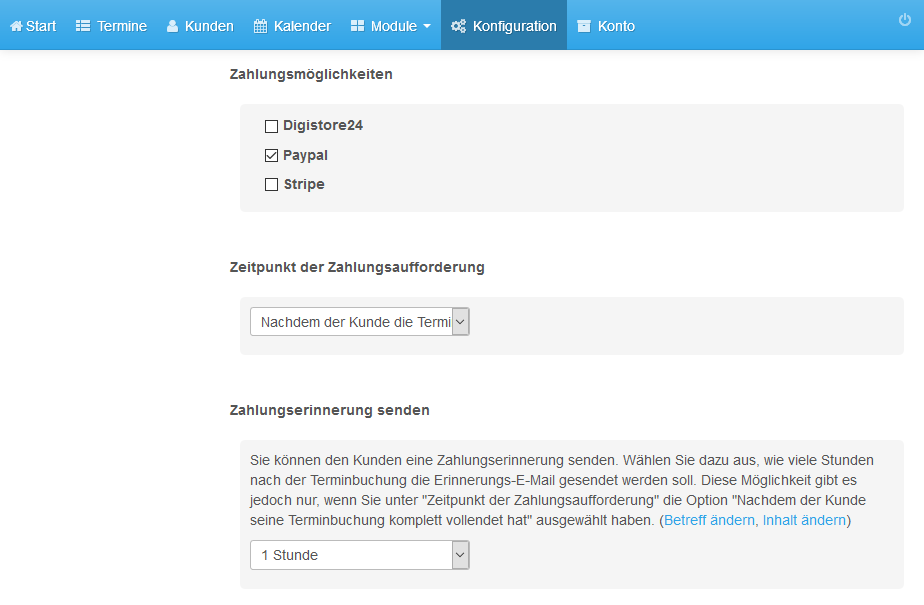This screenshot has height=605, width=924.
Task: Enable the Digistore24 checkbox
Action: [271, 126]
